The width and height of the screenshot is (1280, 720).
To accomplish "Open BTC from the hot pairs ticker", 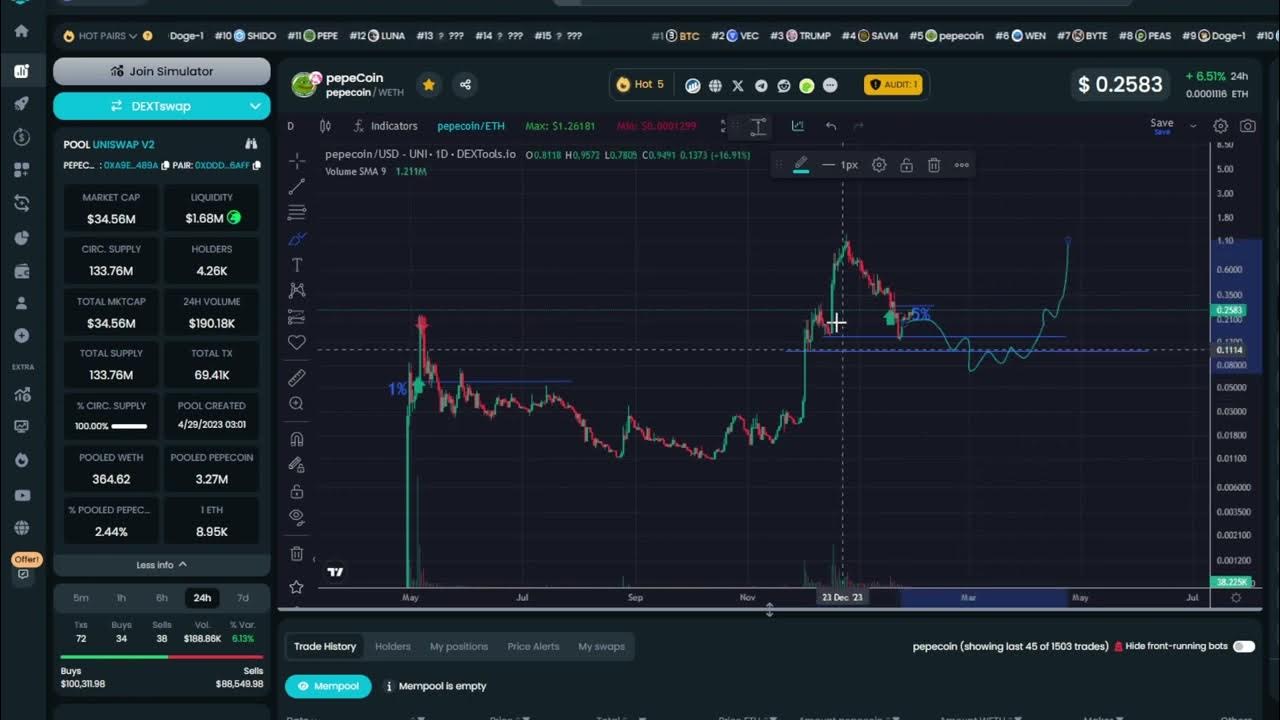I will (x=676, y=36).
